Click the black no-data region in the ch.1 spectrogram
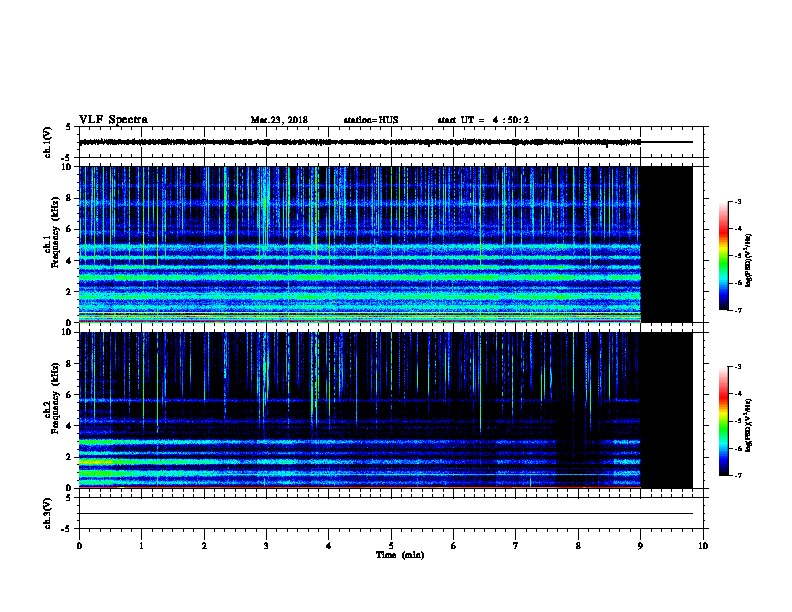The width and height of the screenshot is (792, 612). click(x=667, y=244)
